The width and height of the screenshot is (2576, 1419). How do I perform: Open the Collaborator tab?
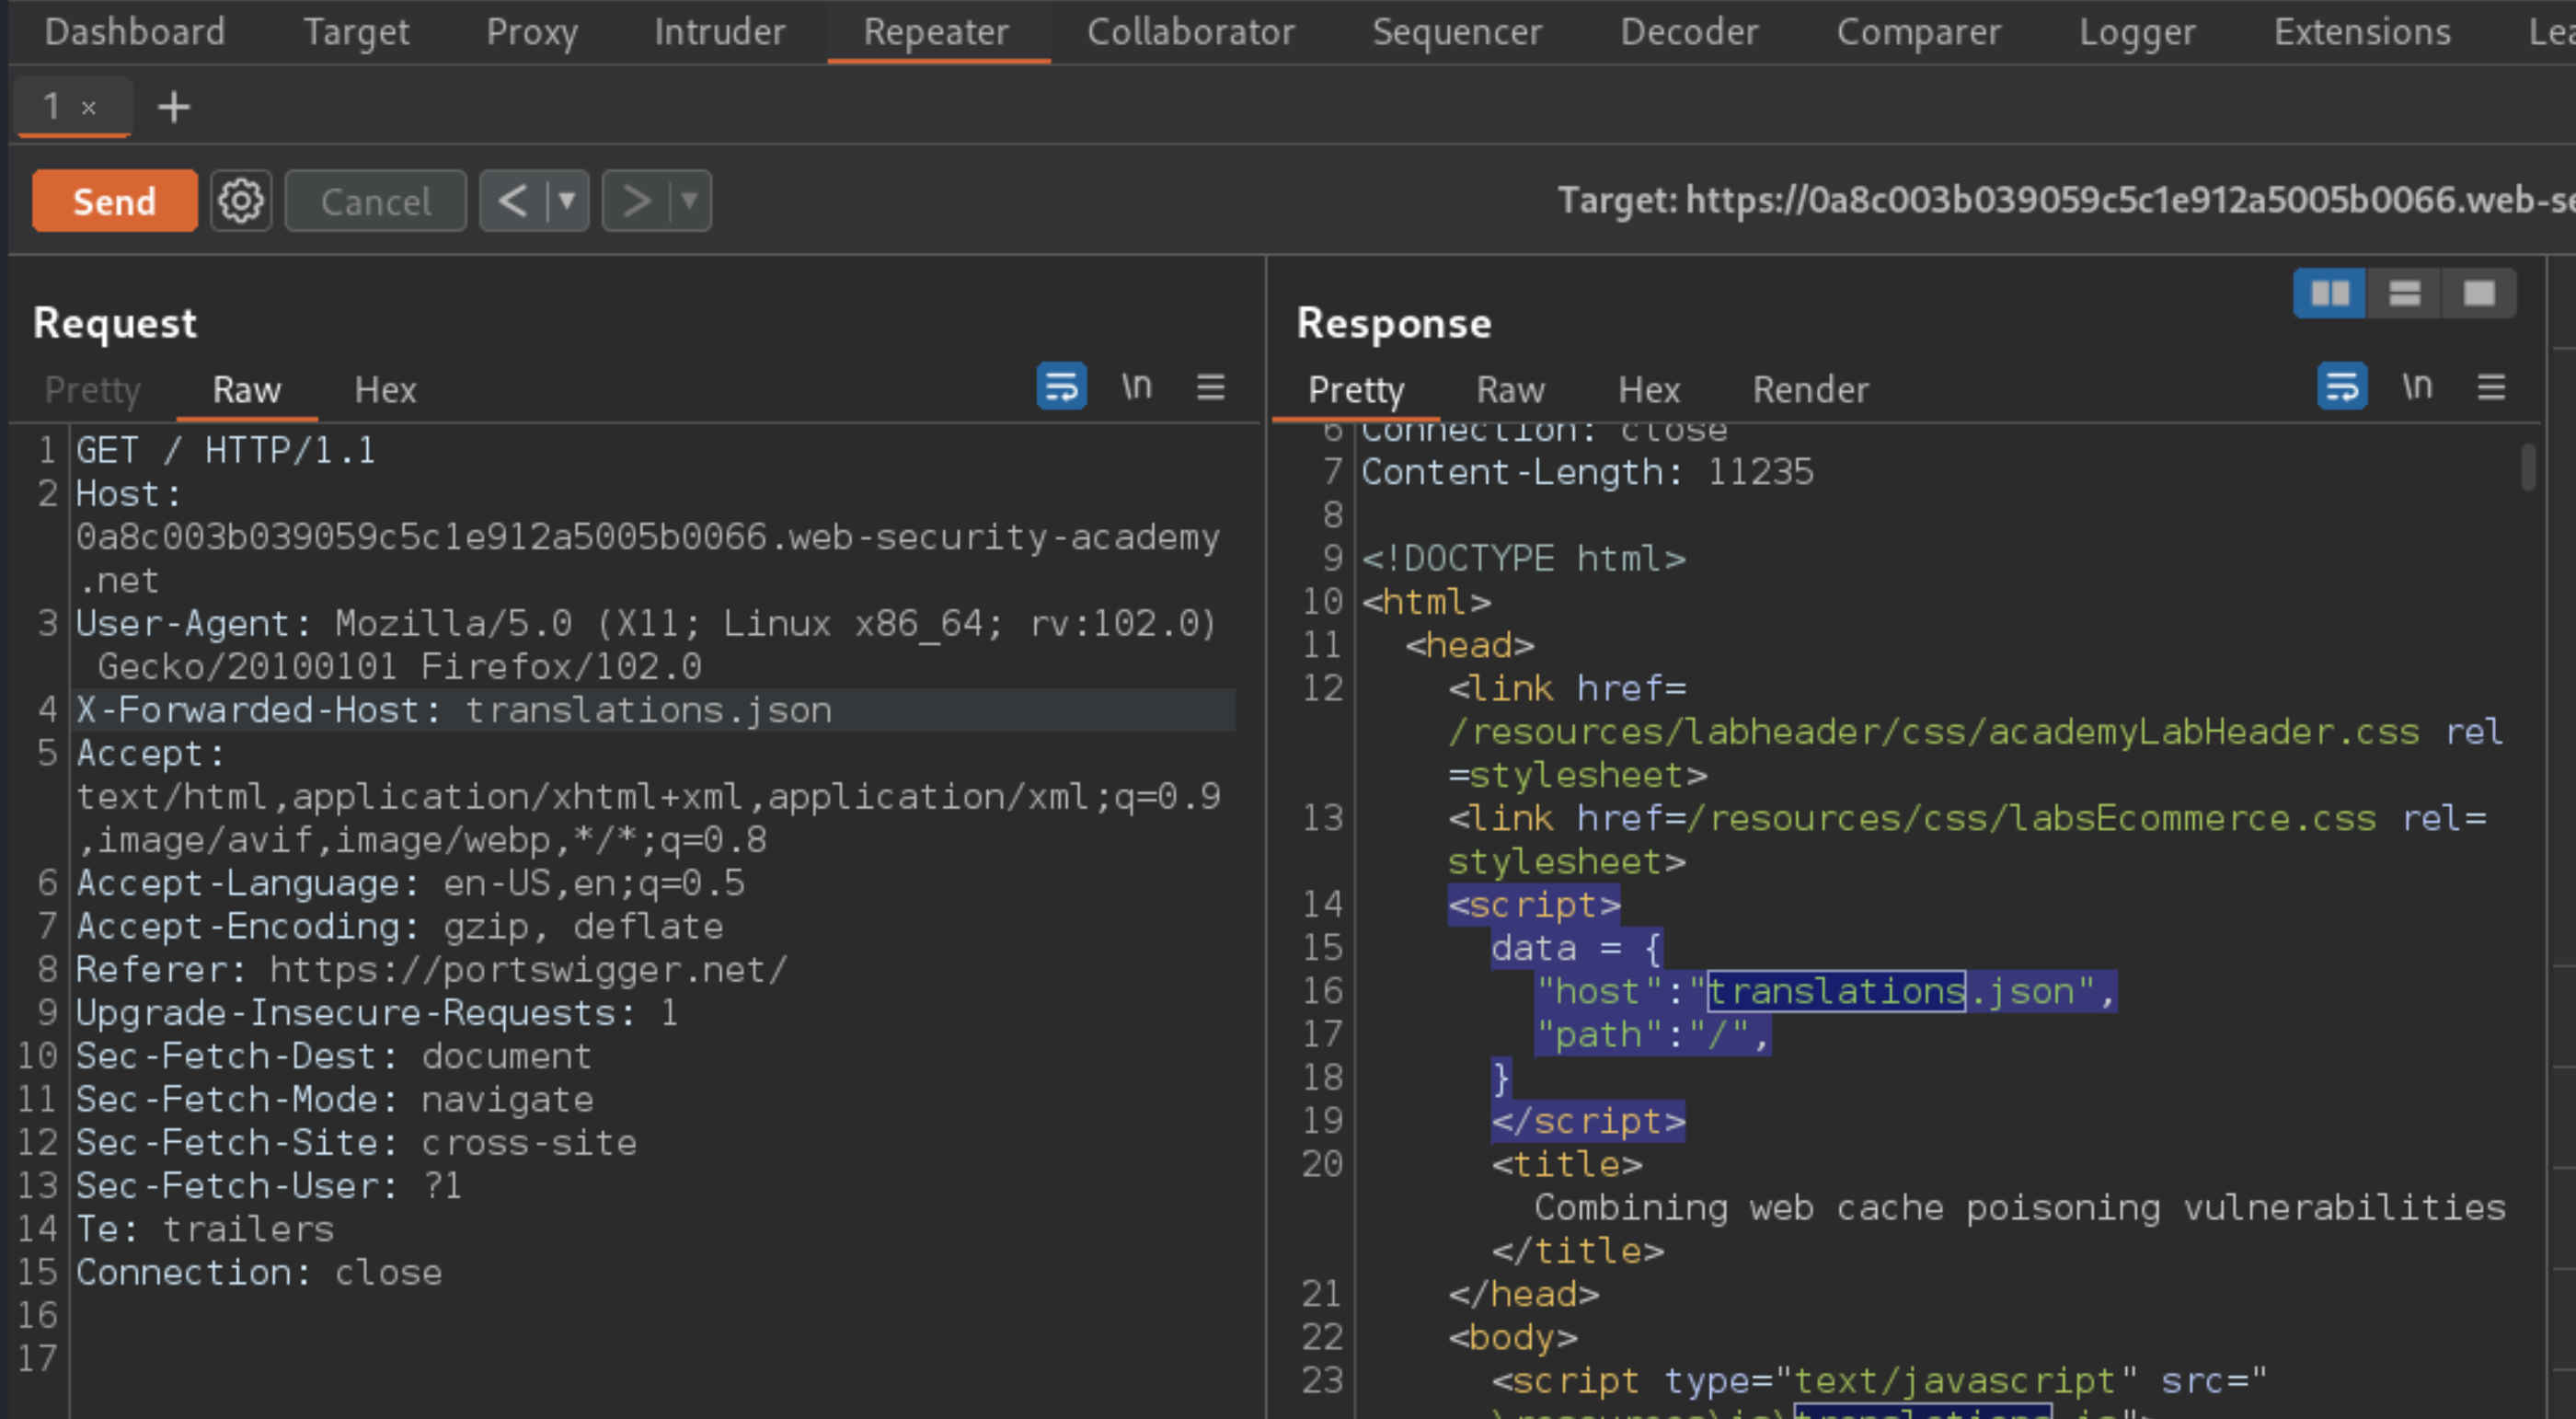pos(1190,32)
